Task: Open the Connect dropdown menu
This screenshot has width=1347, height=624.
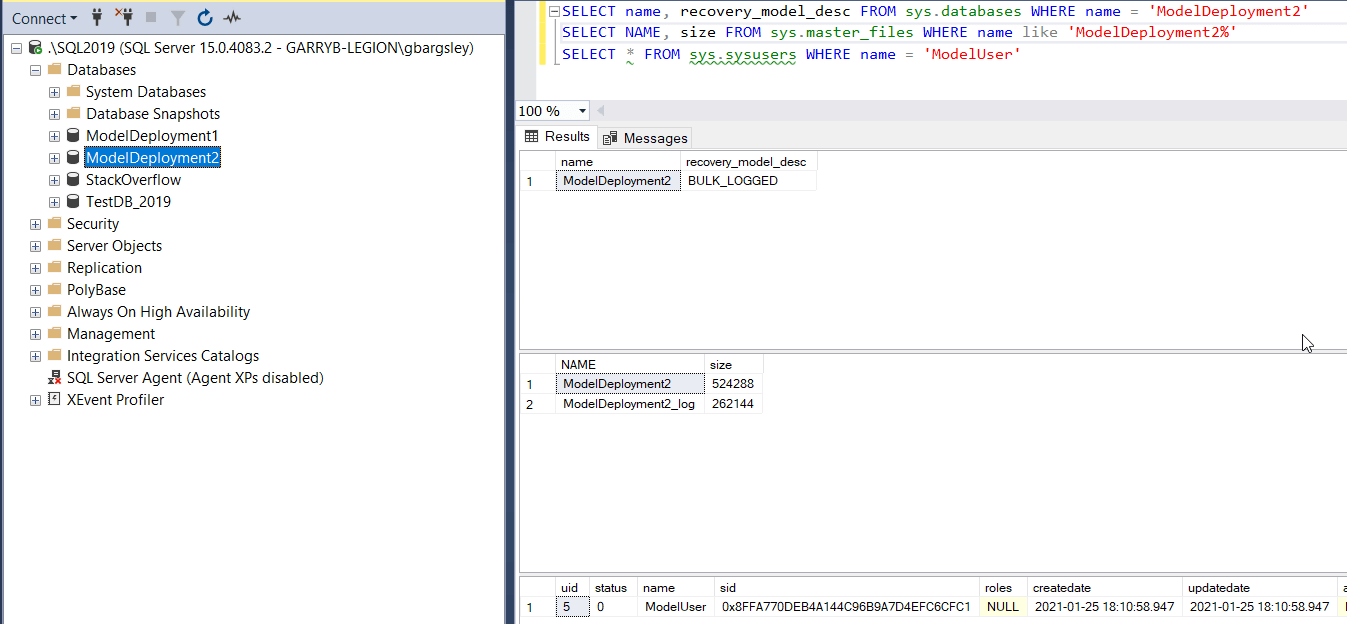Action: [44, 18]
